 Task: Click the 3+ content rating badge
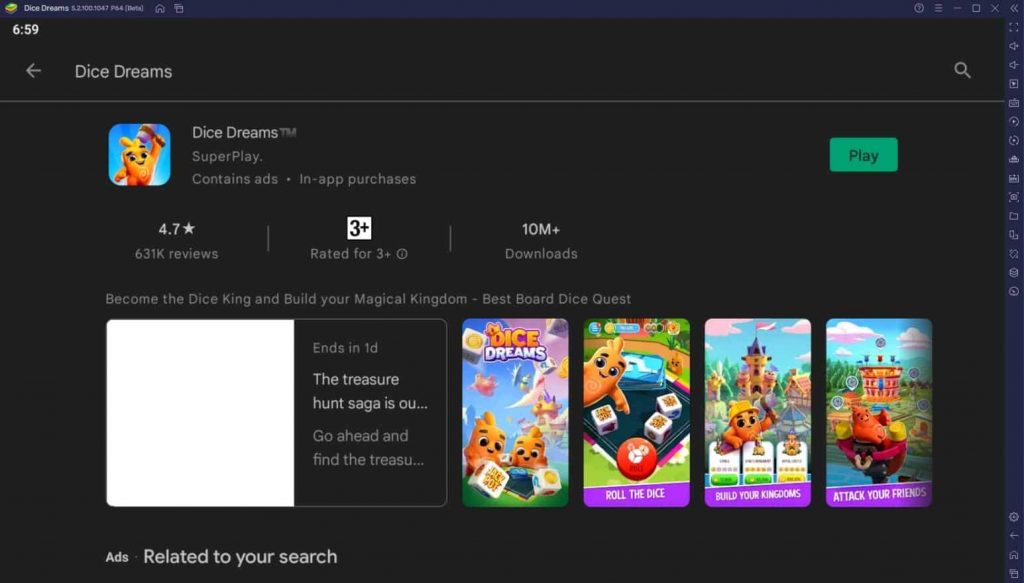point(359,228)
